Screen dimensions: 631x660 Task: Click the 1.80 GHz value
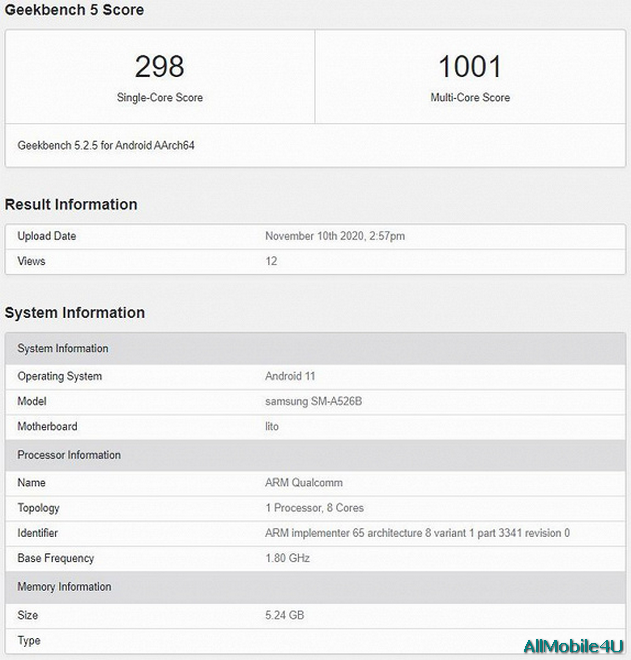pyautogui.click(x=288, y=559)
